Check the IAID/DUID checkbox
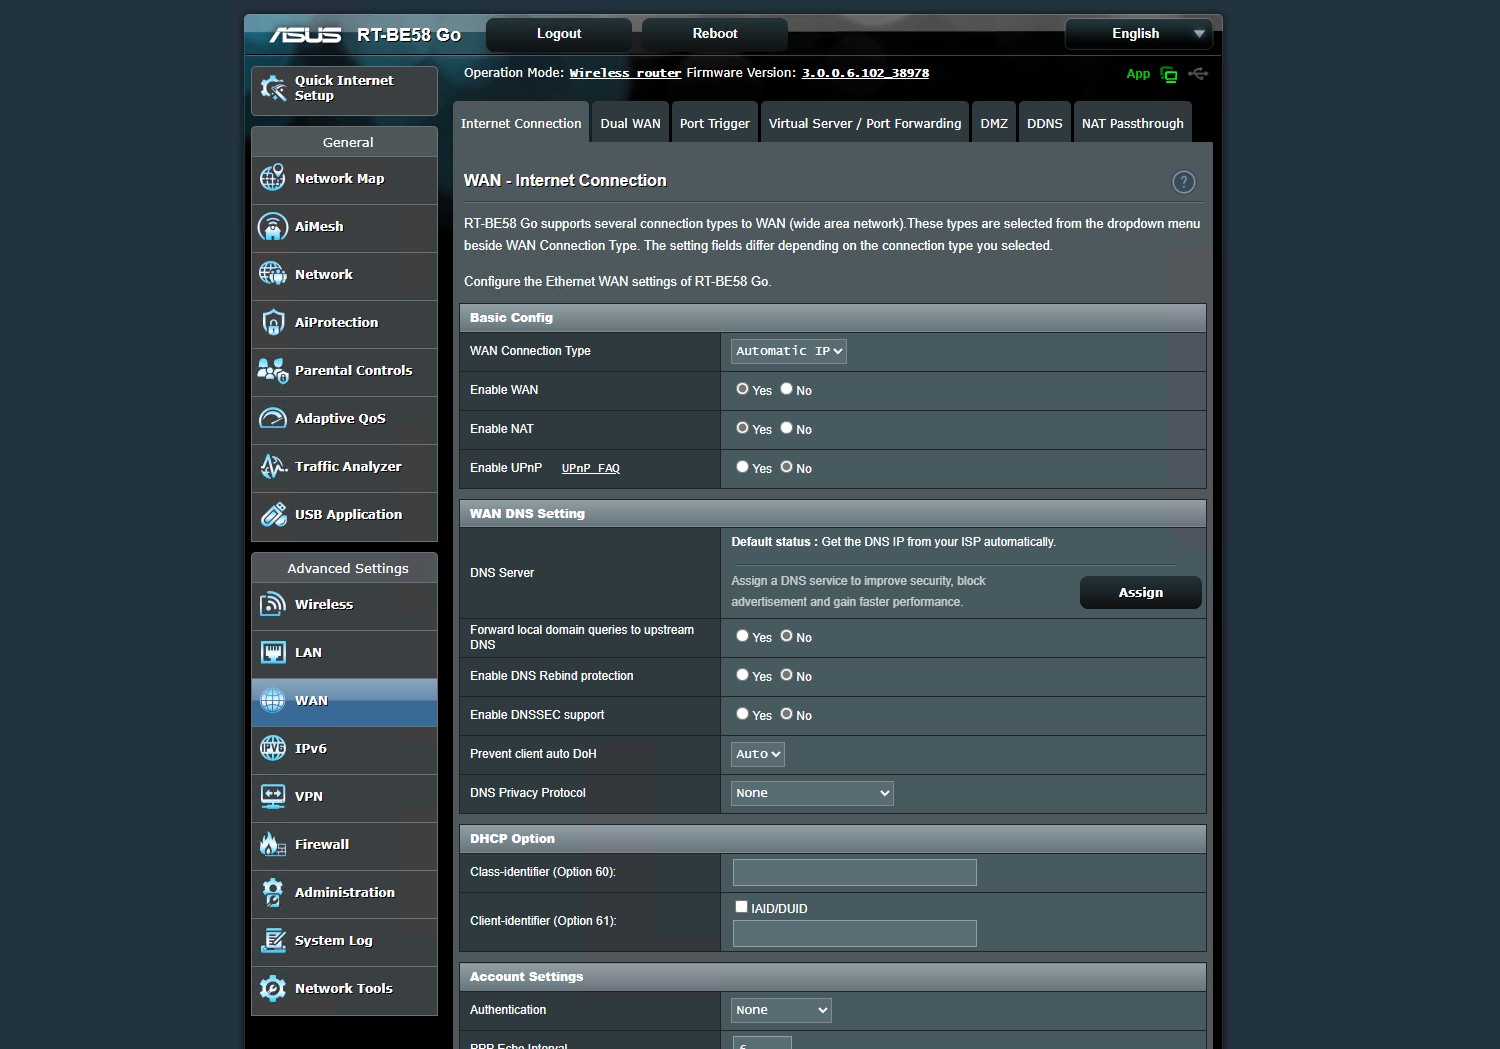1500x1049 pixels. coord(741,907)
